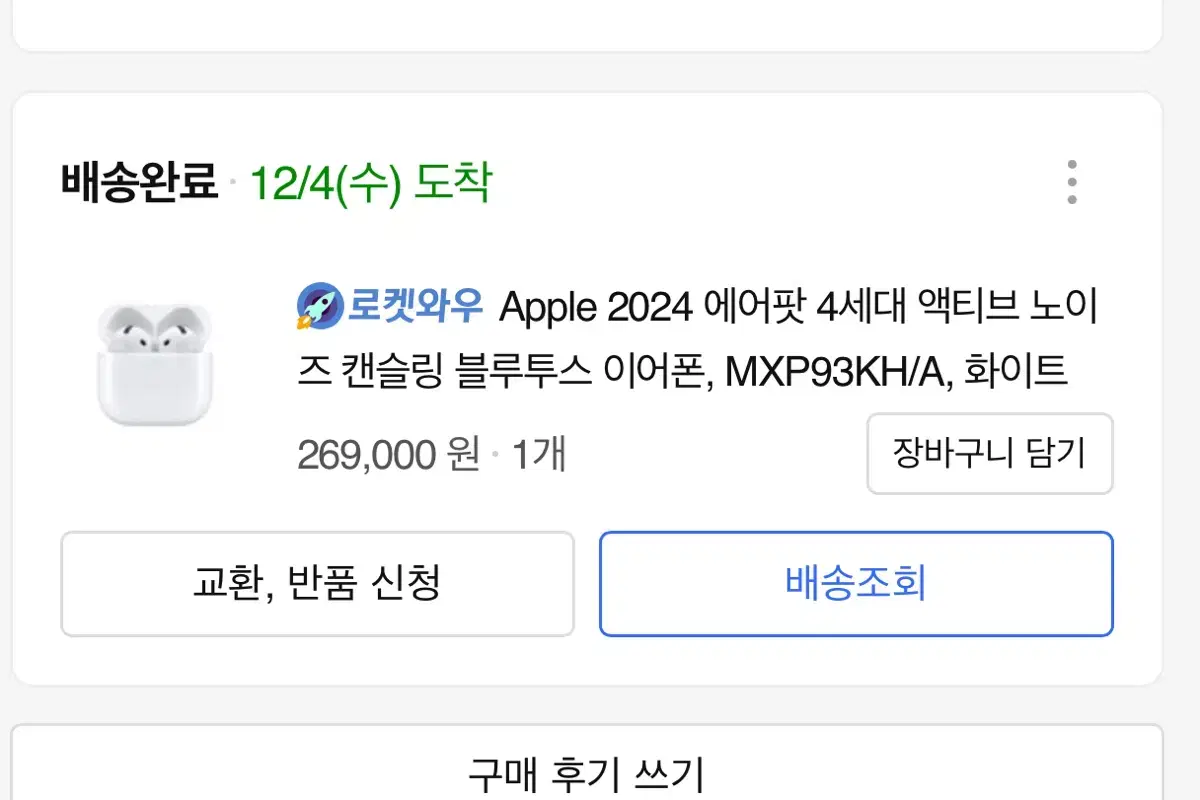Select the 12/4(수) 도착 arrival date text
Image resolution: width=1200 pixels, height=800 pixels.
369,183
